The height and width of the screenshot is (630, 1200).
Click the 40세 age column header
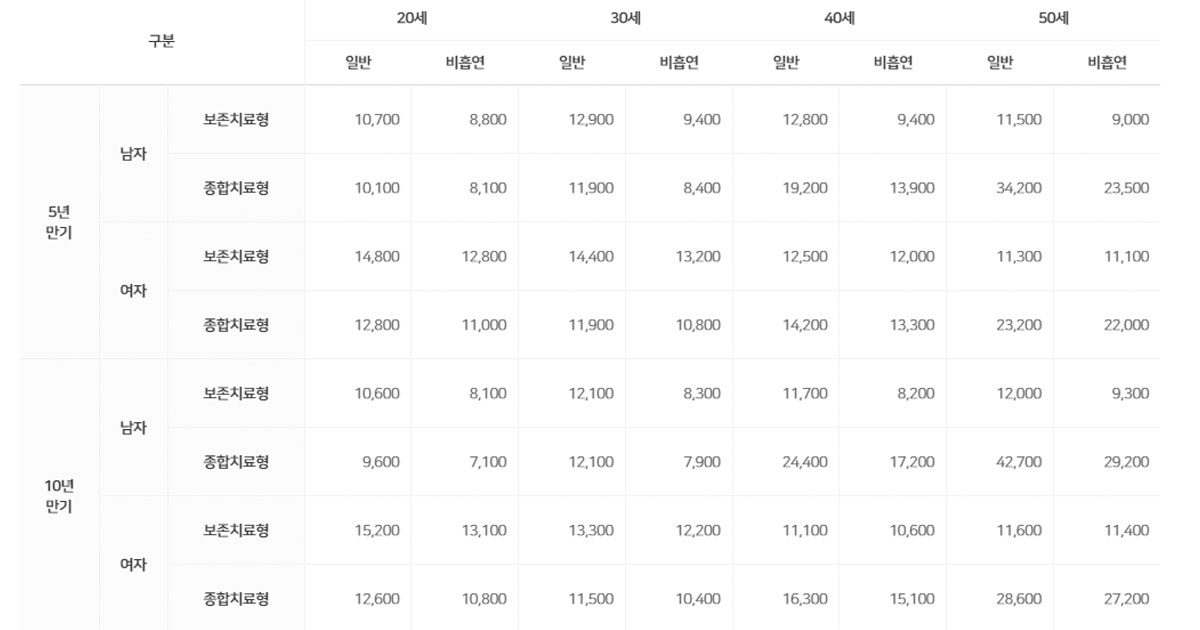click(839, 19)
